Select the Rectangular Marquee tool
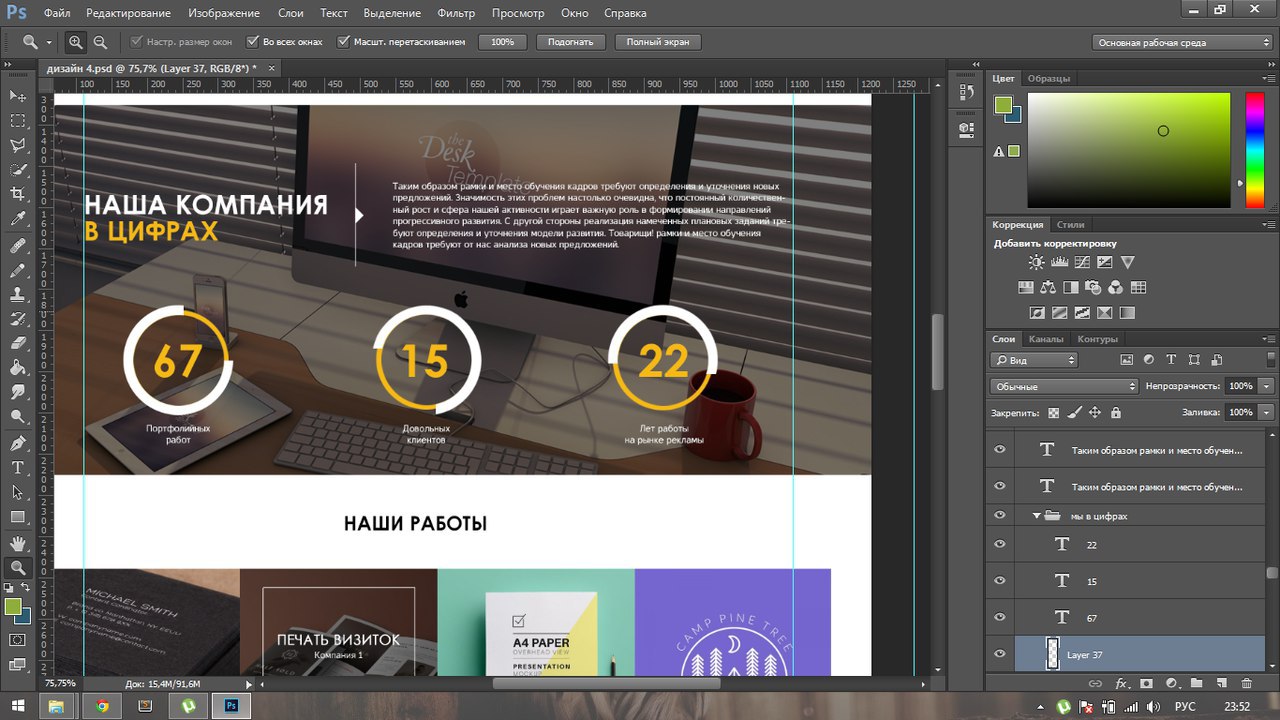1280x720 pixels. click(17, 120)
